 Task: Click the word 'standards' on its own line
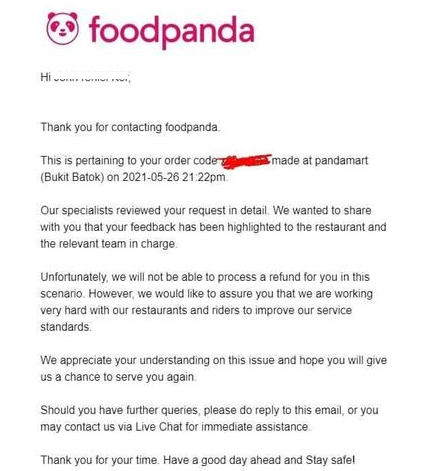[65, 327]
